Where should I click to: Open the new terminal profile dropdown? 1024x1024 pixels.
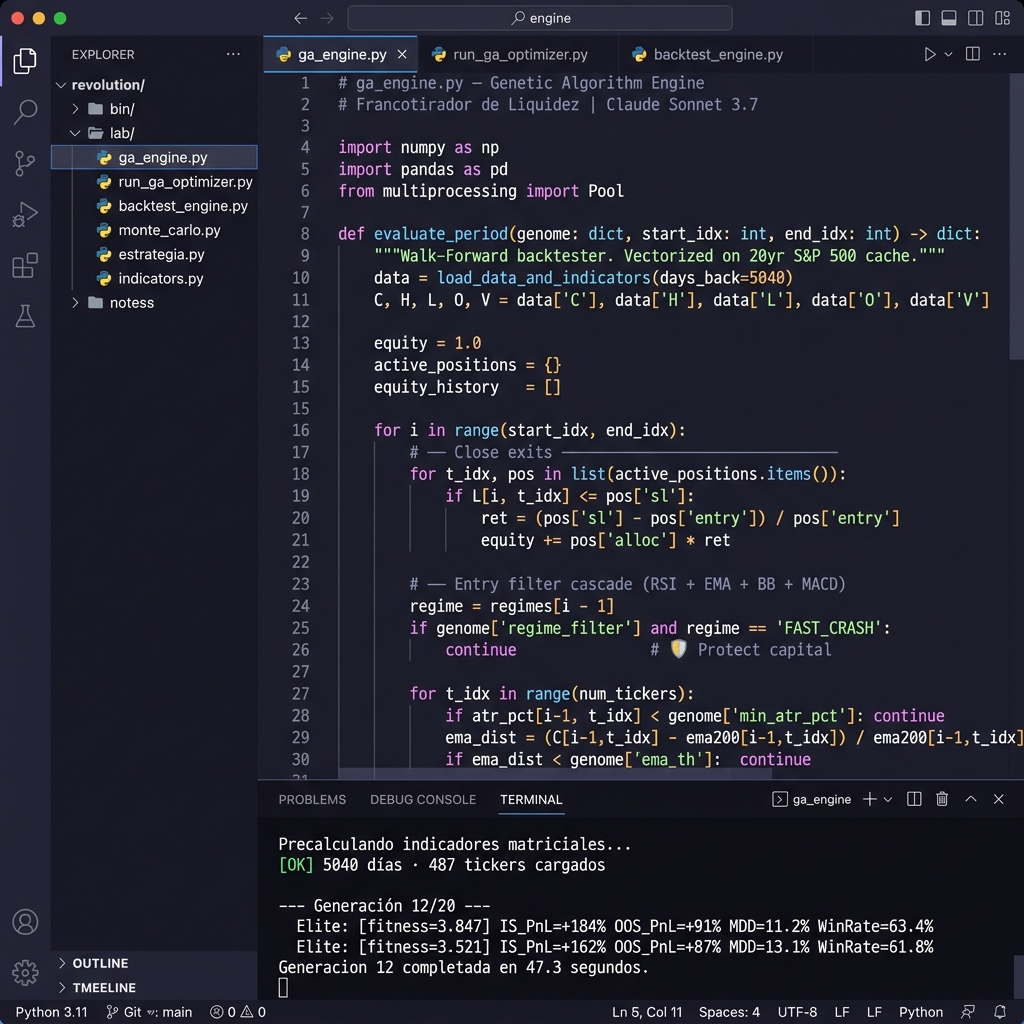(888, 799)
